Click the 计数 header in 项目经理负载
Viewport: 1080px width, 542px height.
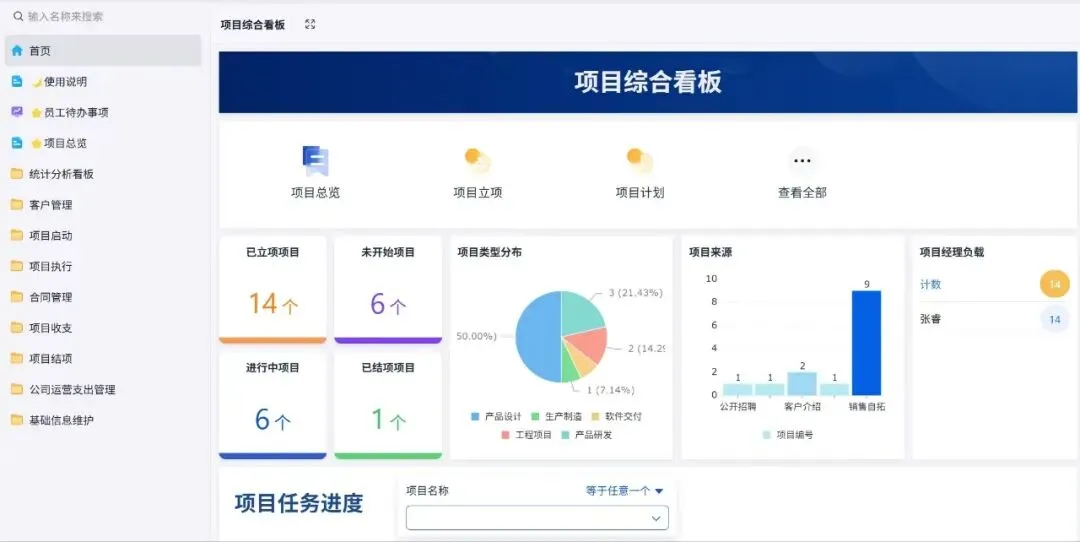[931, 284]
